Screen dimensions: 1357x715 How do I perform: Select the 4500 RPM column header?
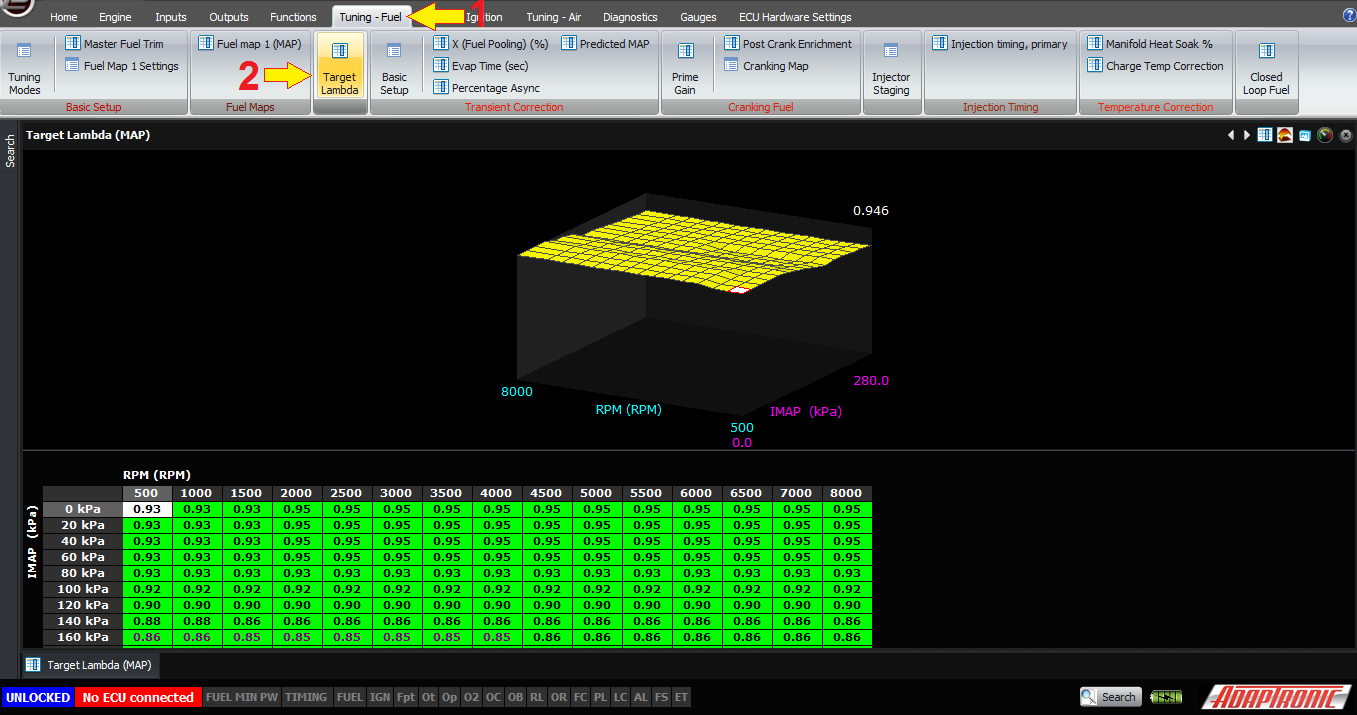[547, 493]
